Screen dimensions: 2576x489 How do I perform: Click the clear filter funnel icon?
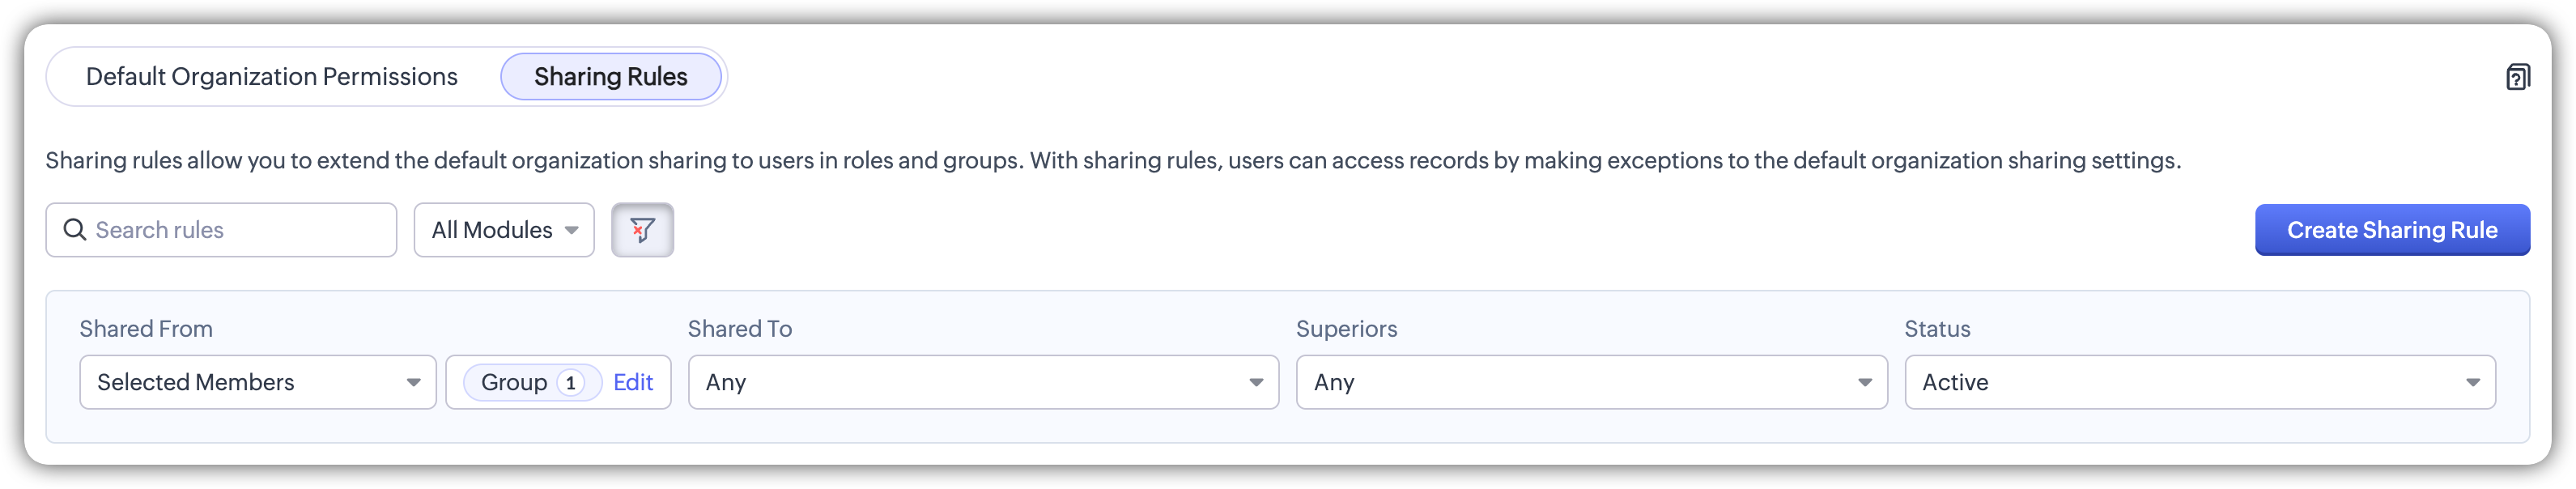pos(642,230)
